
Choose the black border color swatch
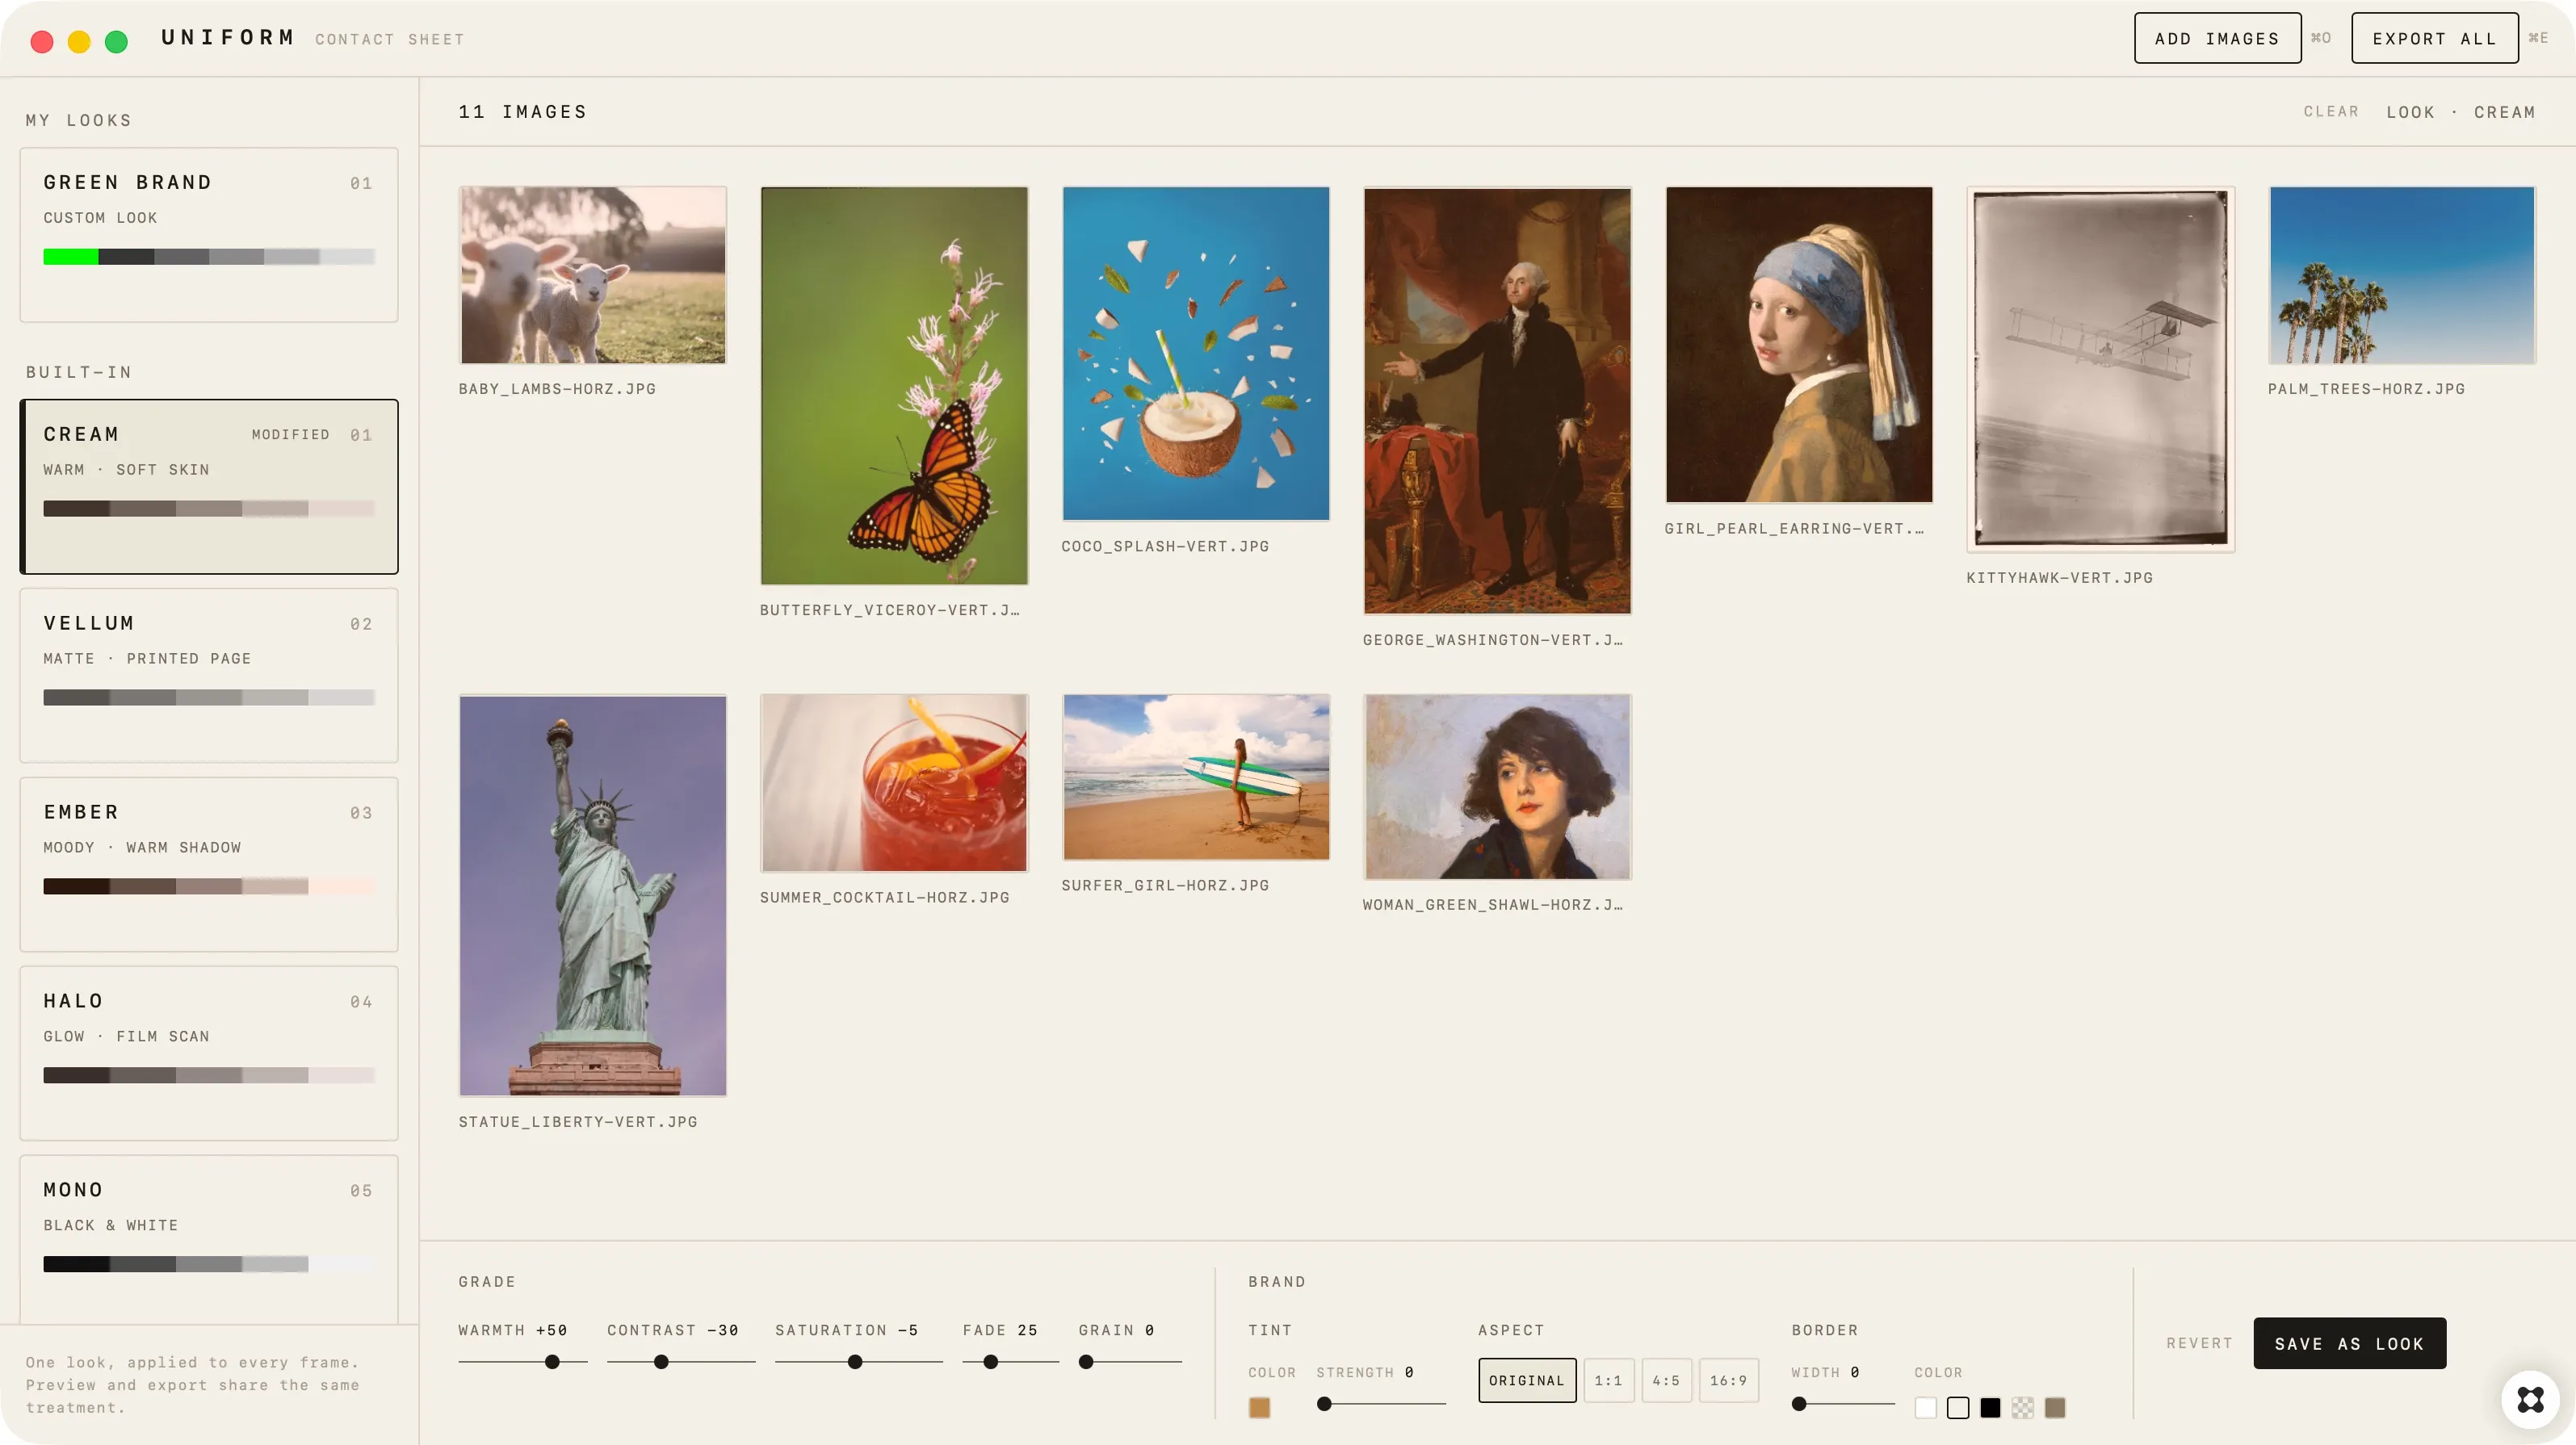(x=1990, y=1407)
